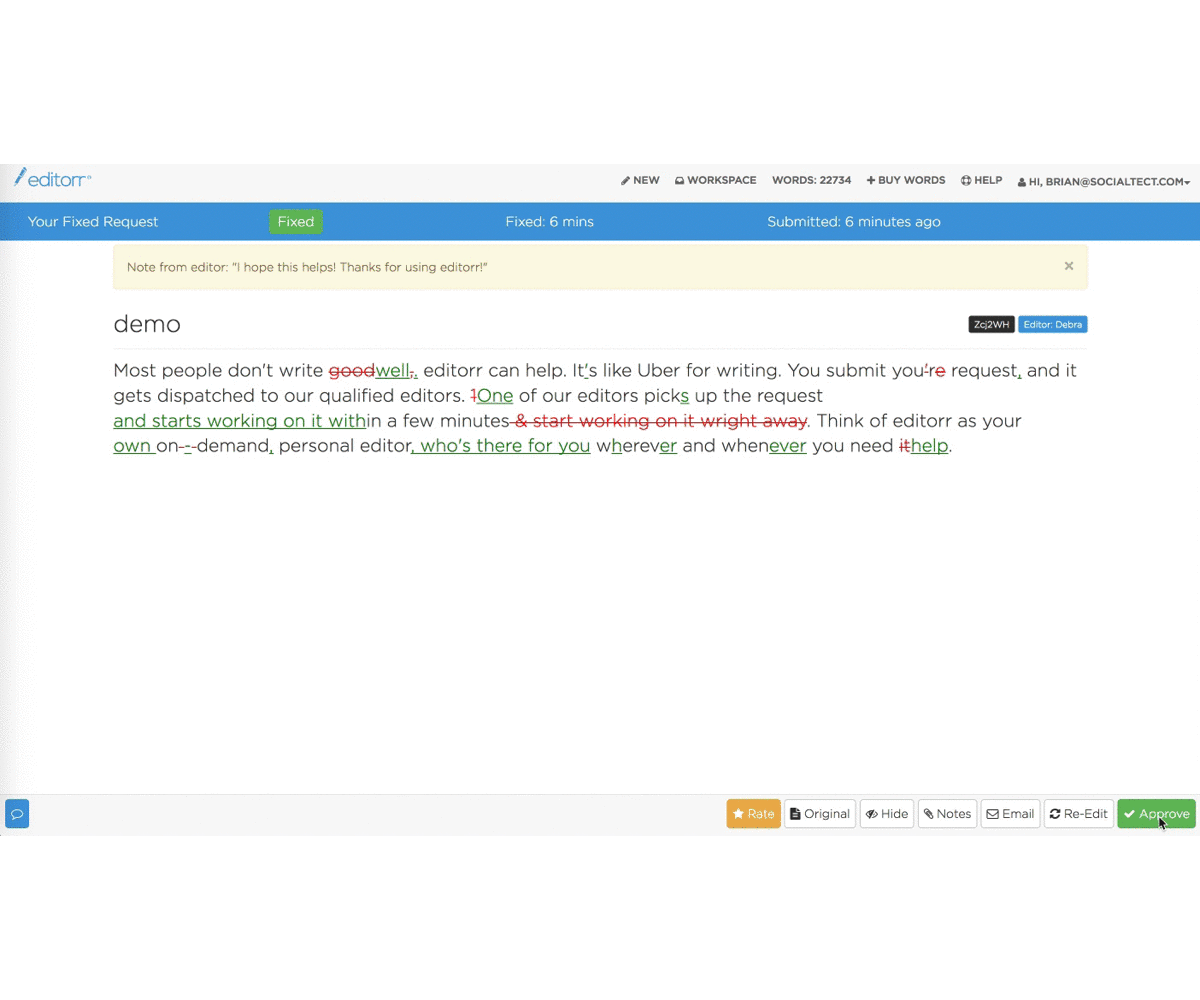Open the HELP menu item
The height and width of the screenshot is (1000, 1200).
coord(982,181)
